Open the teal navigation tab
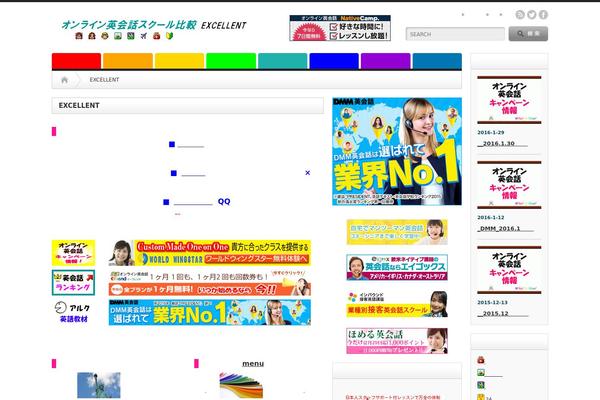Image resolution: width=600 pixels, height=400 pixels. pyautogui.click(x=283, y=61)
